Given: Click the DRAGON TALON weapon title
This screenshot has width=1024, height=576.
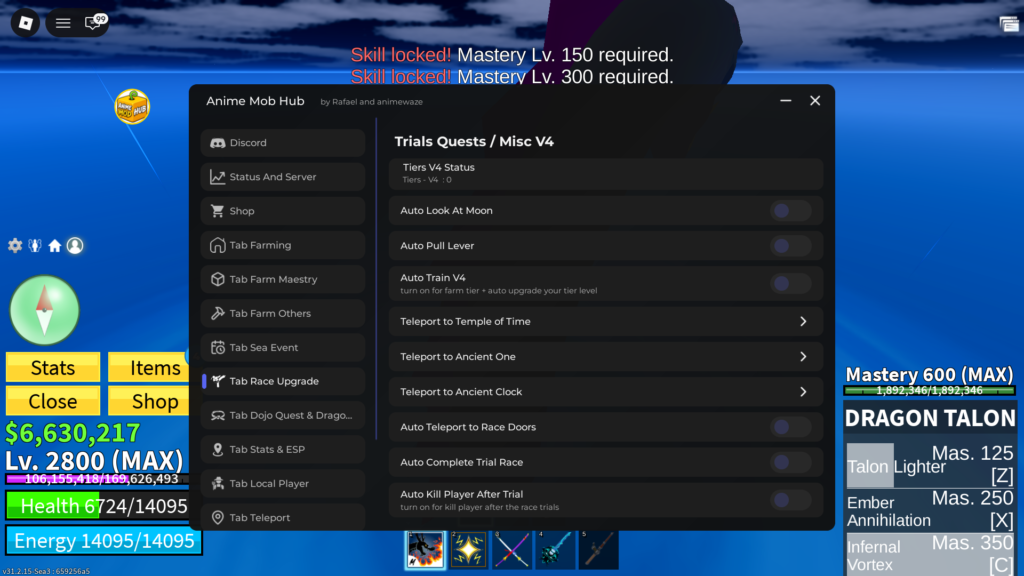Looking at the screenshot, I should point(930,418).
